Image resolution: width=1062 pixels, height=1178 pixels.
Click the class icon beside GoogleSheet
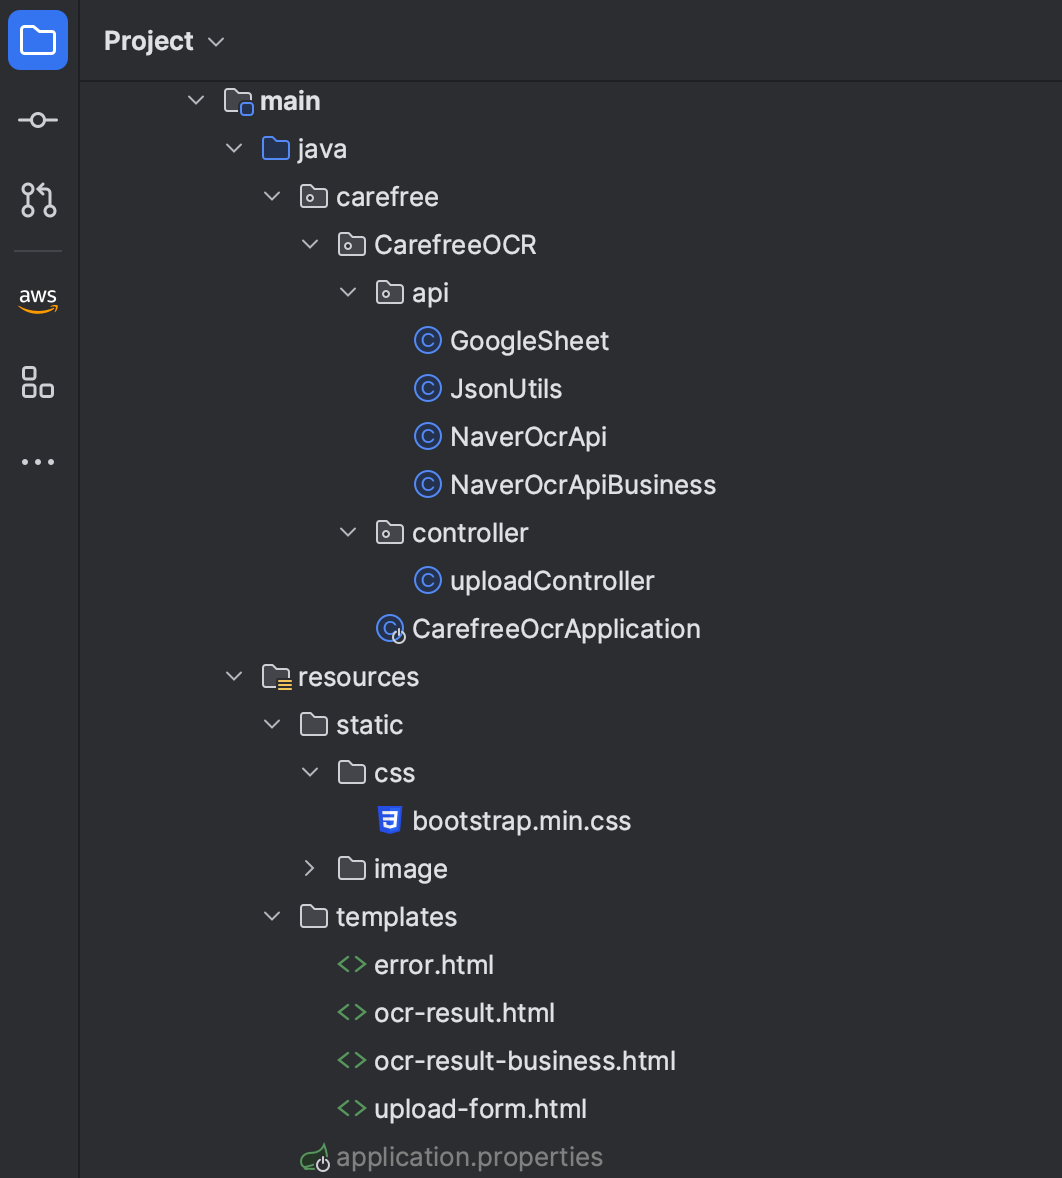click(427, 340)
